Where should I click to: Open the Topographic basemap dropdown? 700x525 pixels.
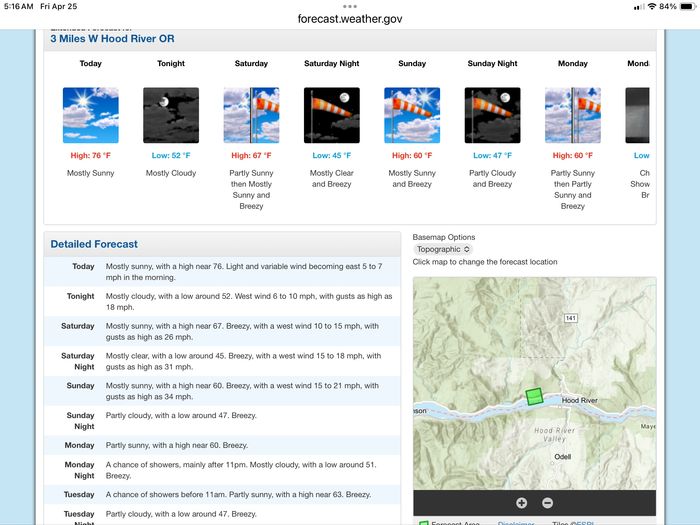tap(442, 249)
